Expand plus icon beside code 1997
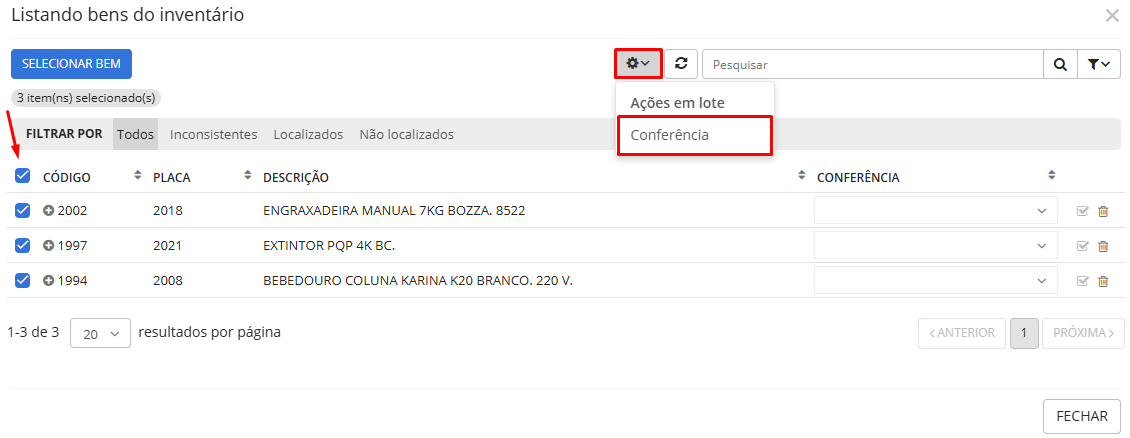The height and width of the screenshot is (438, 1130). coord(49,246)
